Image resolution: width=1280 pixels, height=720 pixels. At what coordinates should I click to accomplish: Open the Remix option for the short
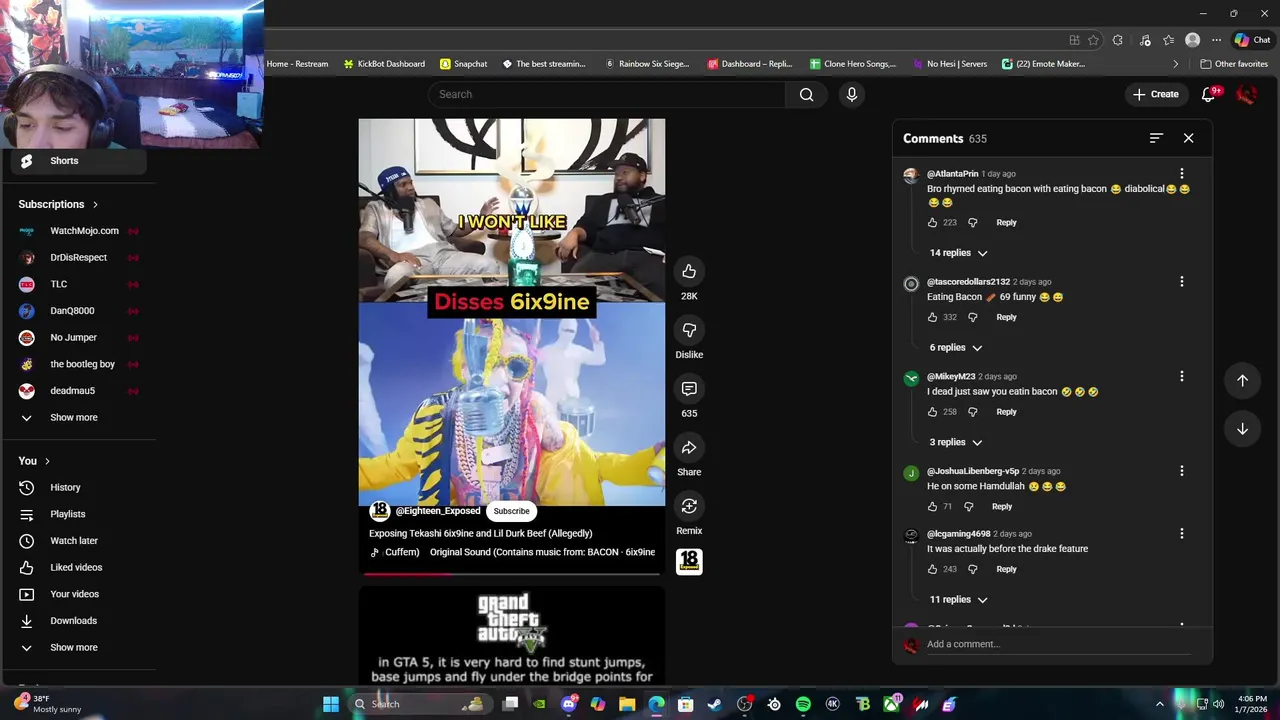[x=689, y=506]
